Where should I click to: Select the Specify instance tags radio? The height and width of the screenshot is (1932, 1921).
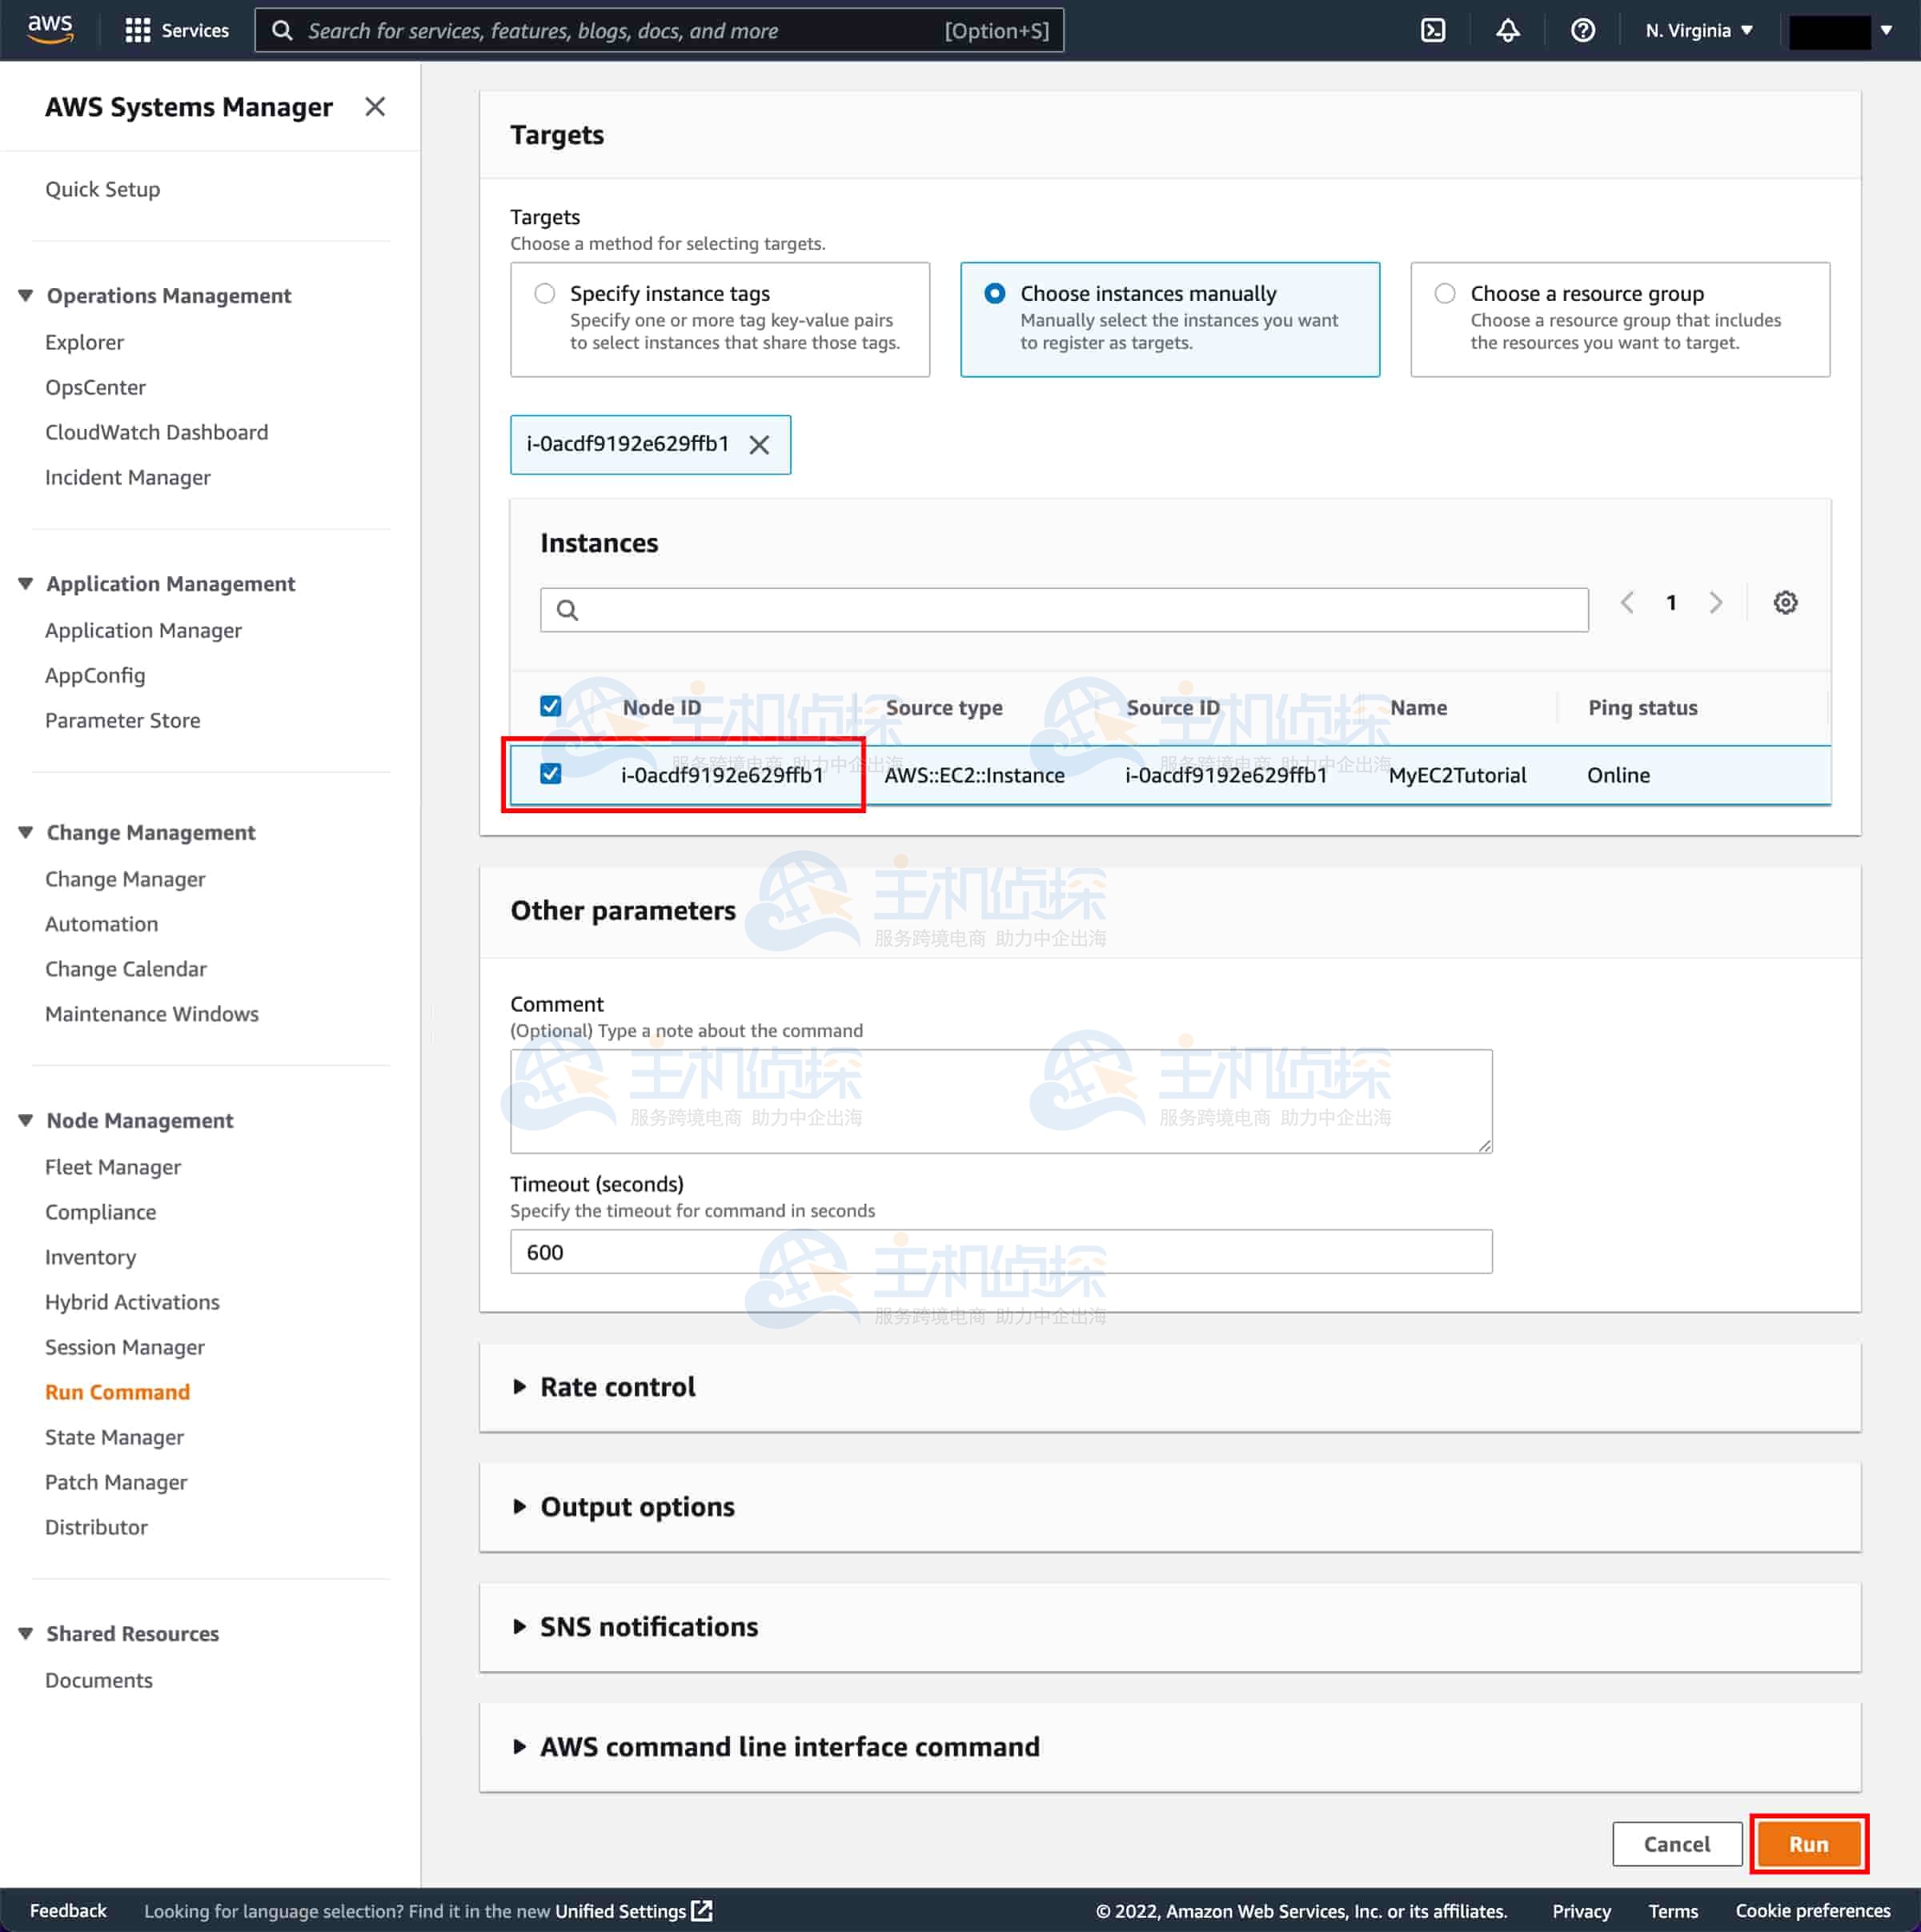pos(544,293)
